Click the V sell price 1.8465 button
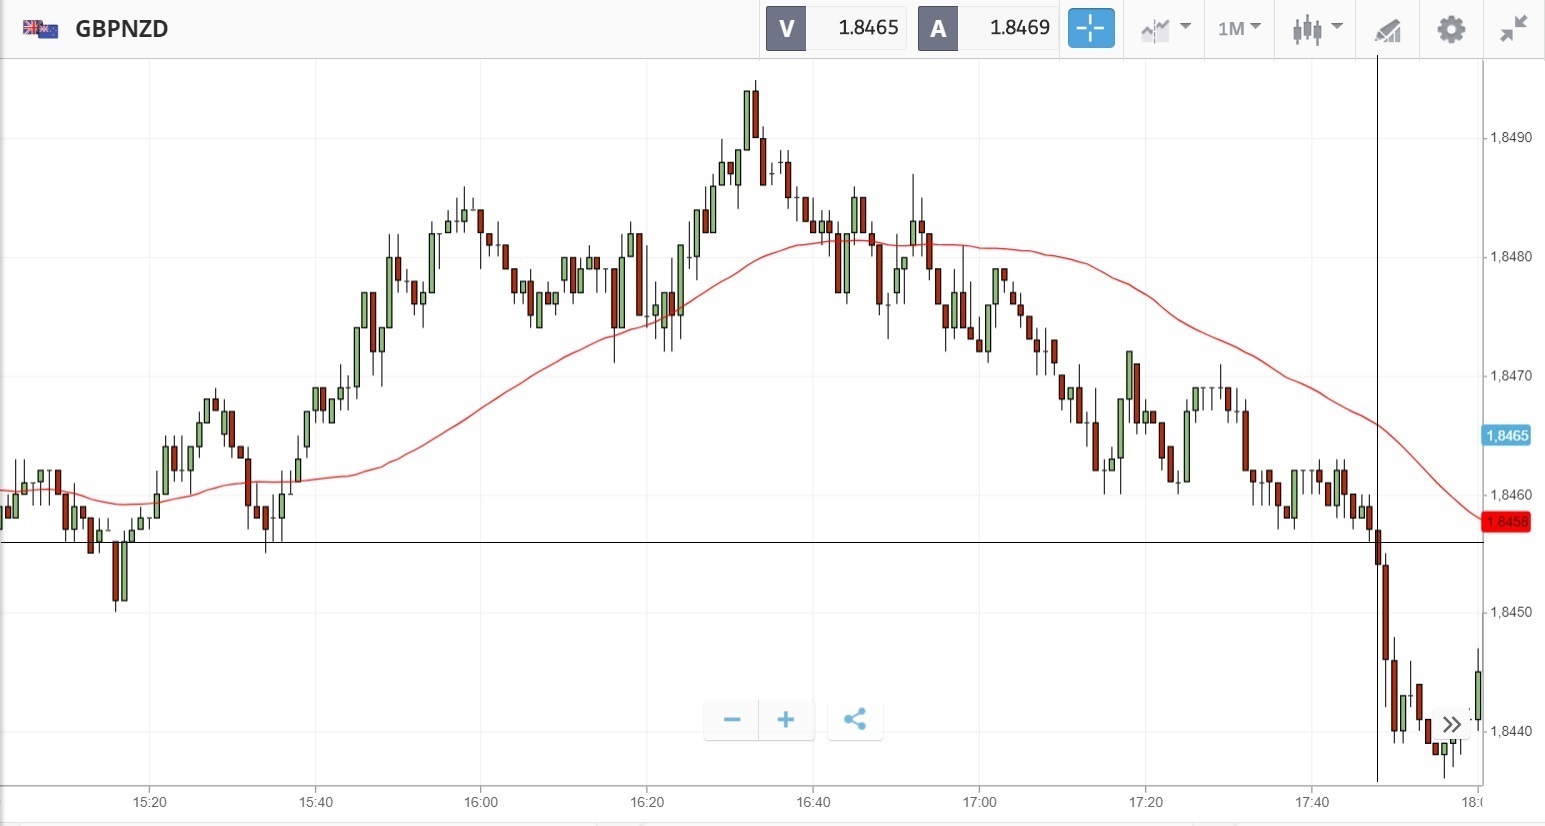Viewport: 1545px width, 826px height. [836, 28]
